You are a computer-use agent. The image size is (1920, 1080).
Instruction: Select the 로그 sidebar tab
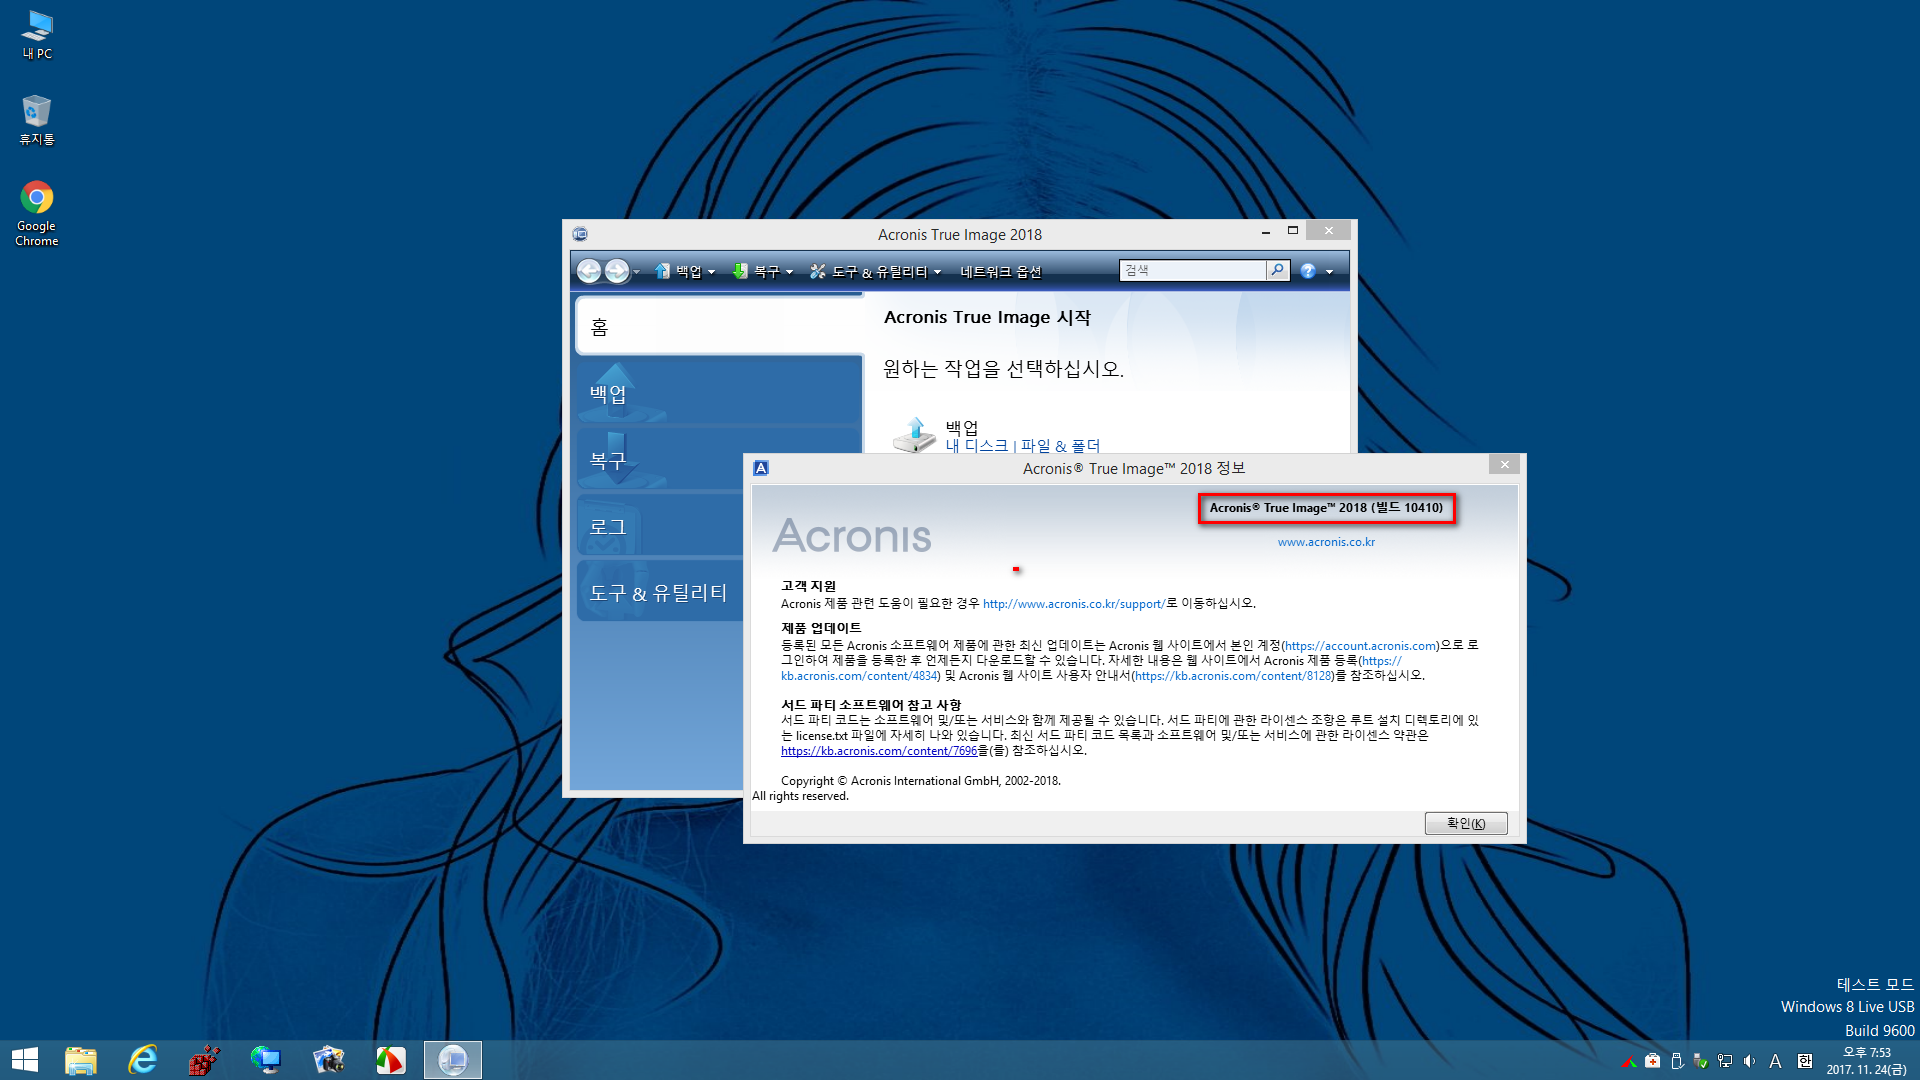(x=660, y=526)
